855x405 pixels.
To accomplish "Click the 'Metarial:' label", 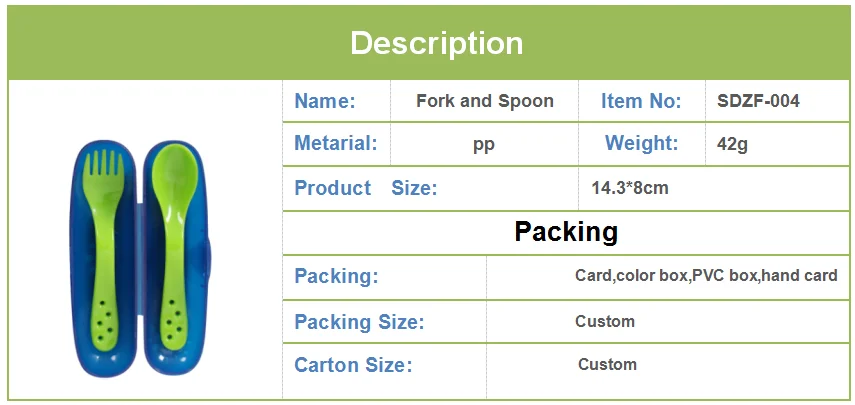I will (x=336, y=143).
